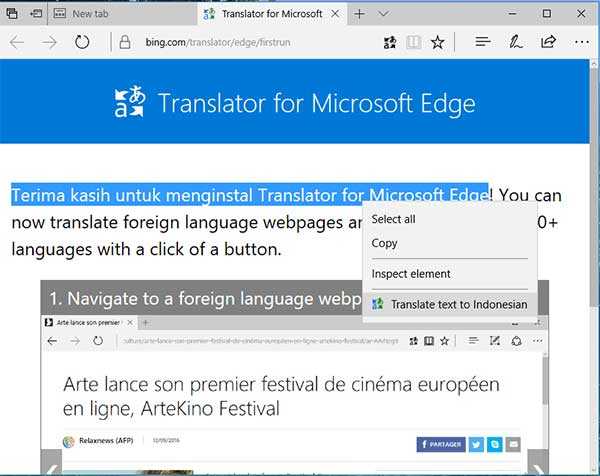Maximize the Edge window
The height and width of the screenshot is (476, 600).
point(547,14)
